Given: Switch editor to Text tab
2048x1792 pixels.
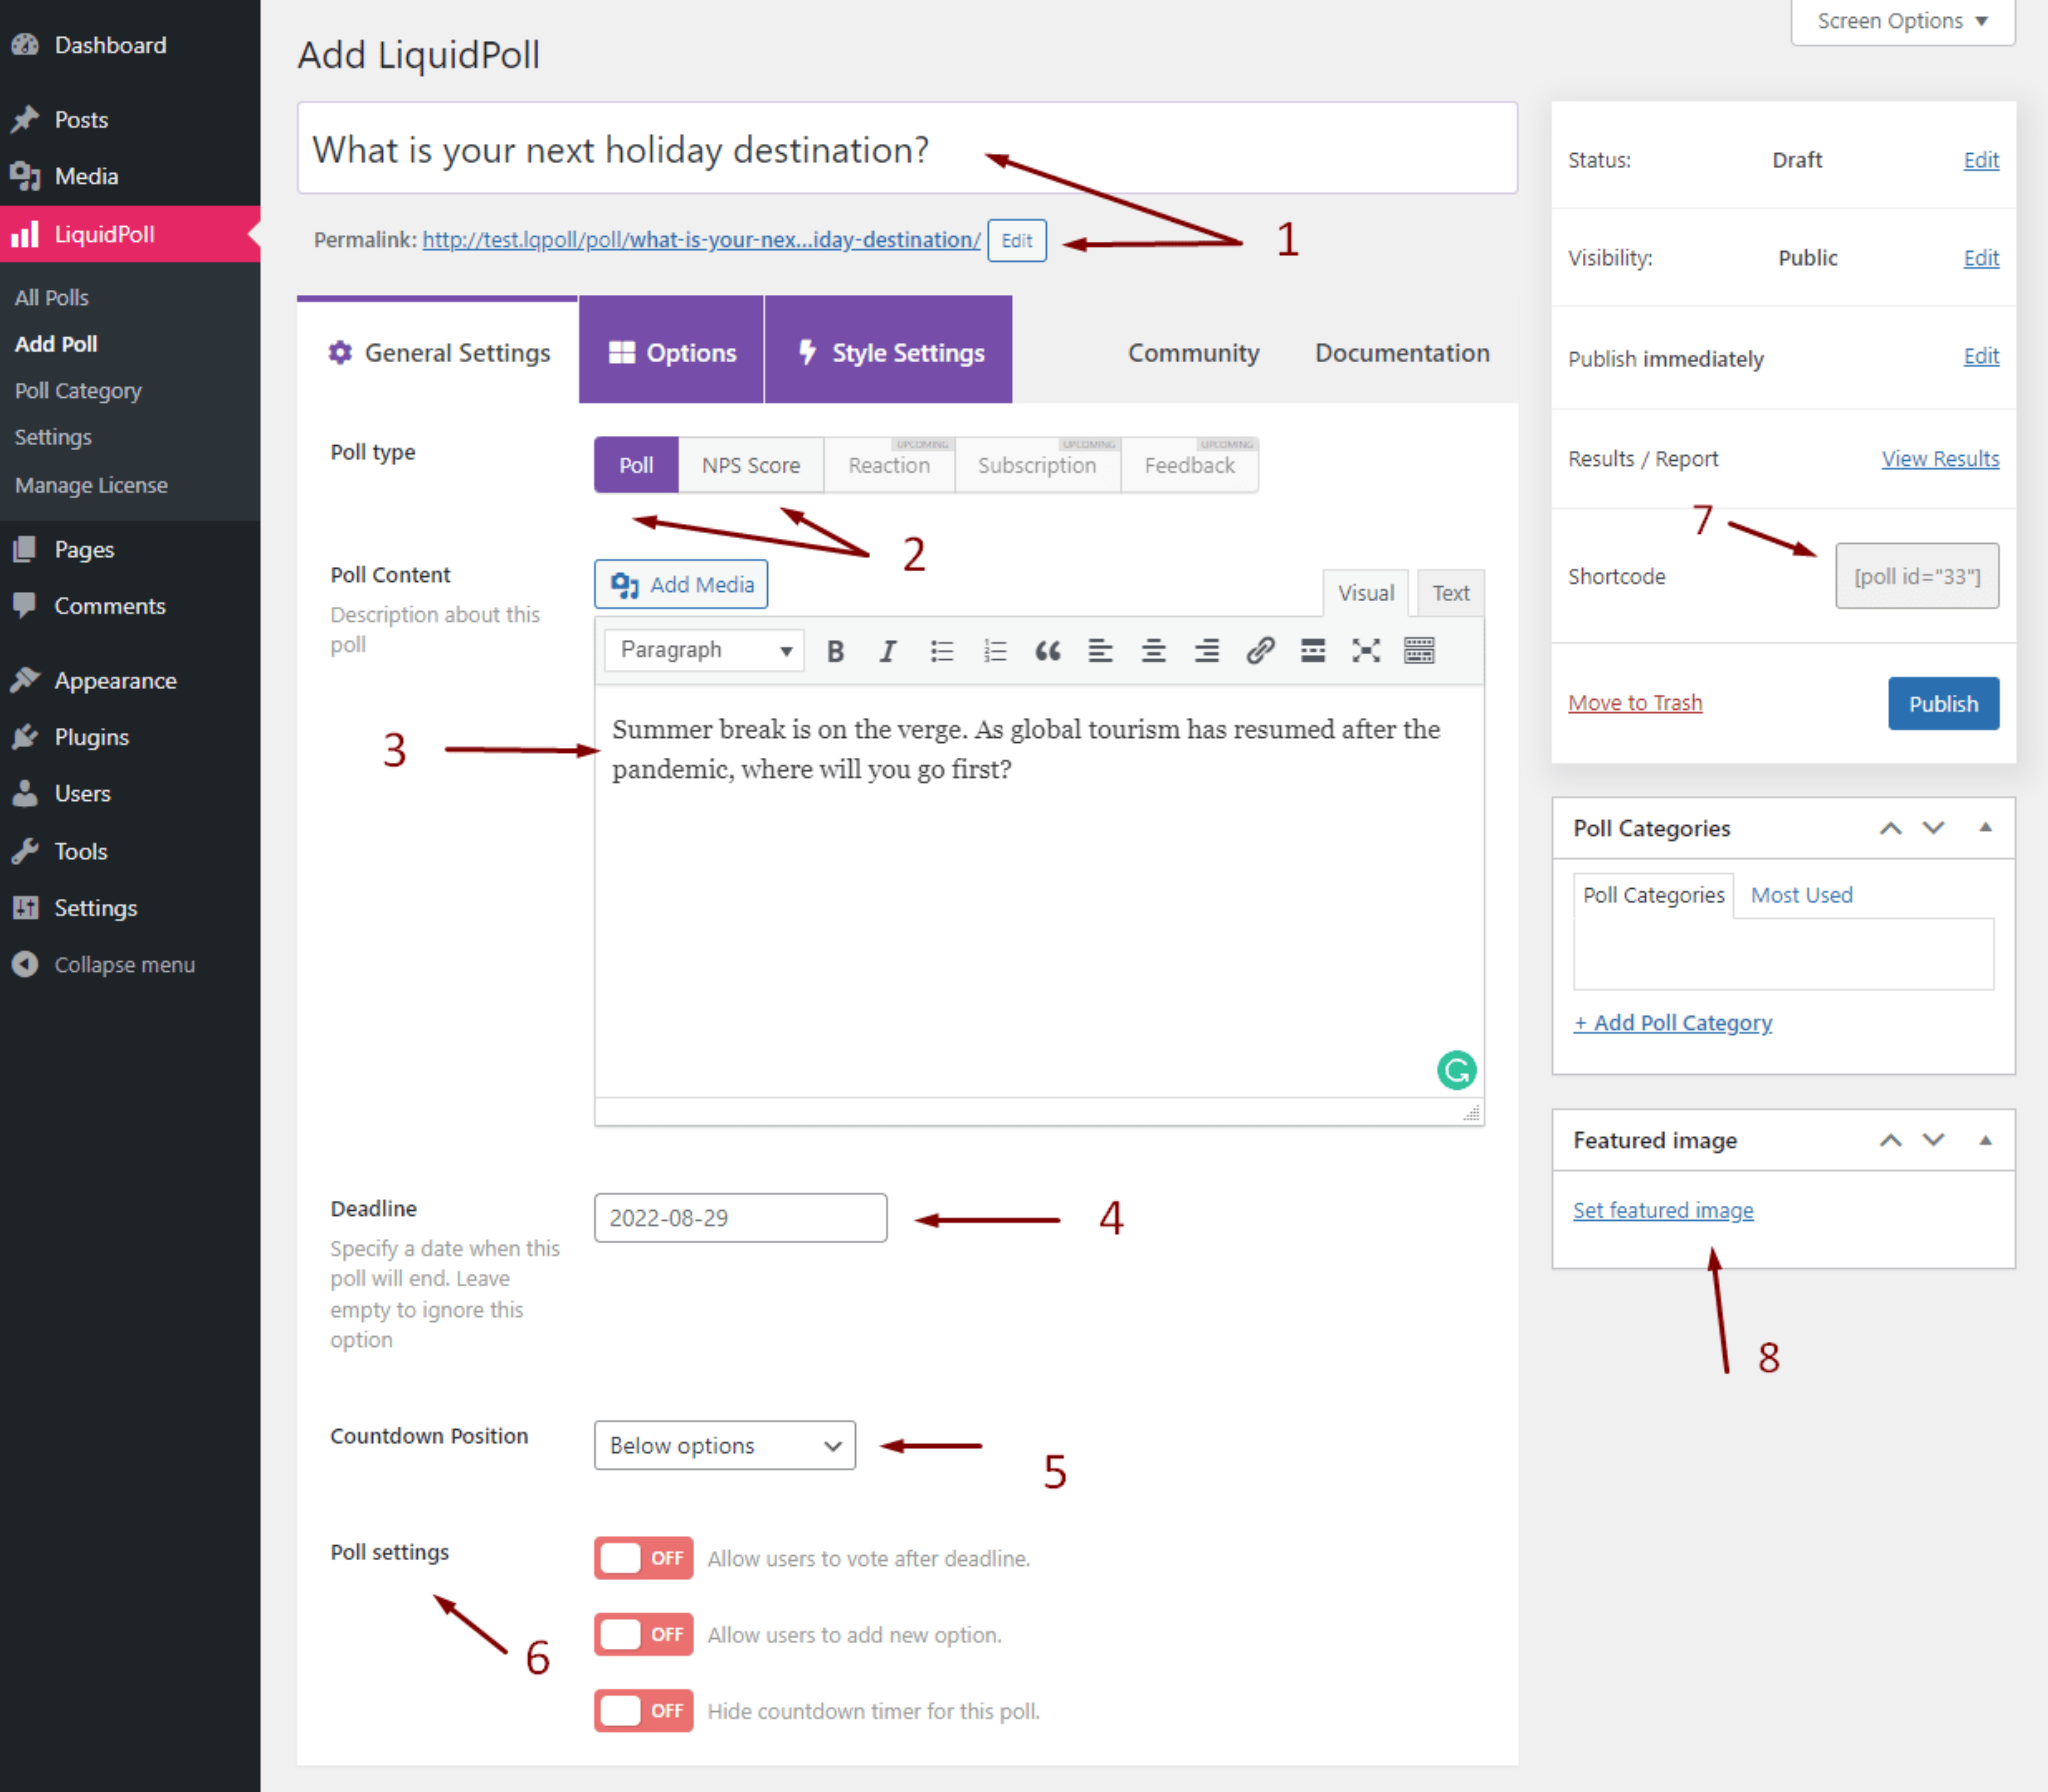Looking at the screenshot, I should (1450, 593).
